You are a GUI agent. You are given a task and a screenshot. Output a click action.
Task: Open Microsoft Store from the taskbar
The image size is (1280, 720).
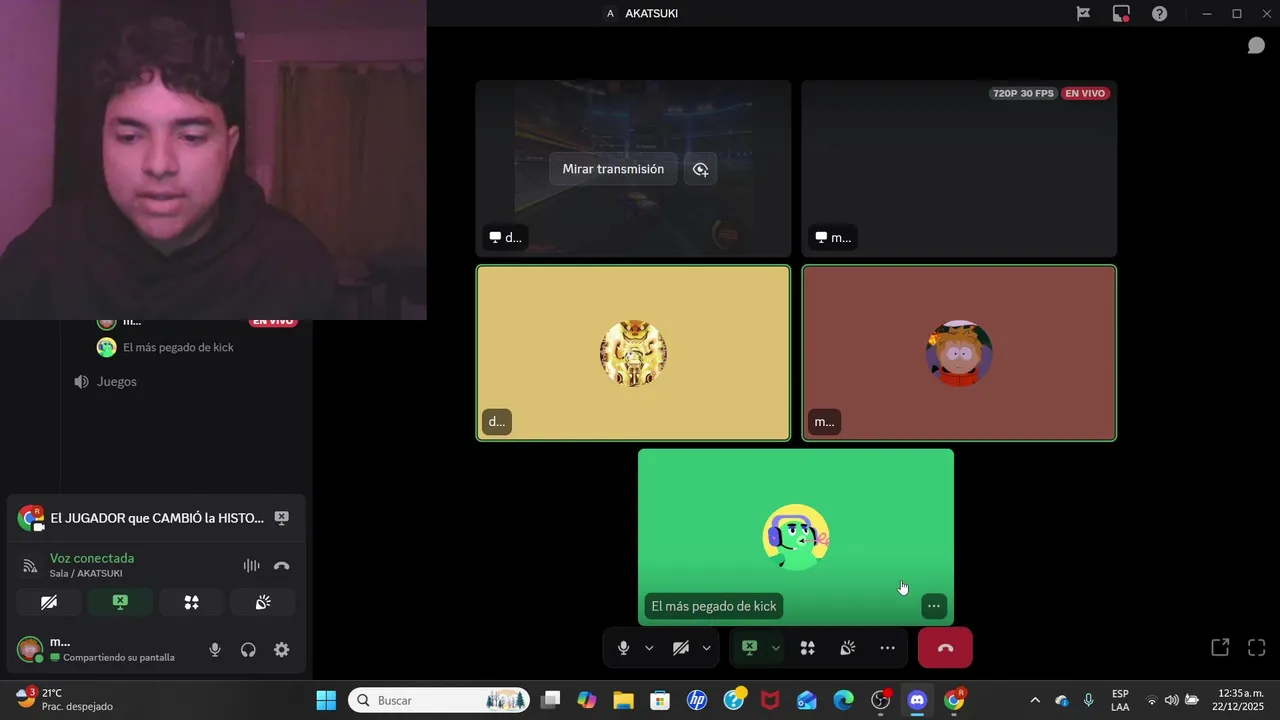[660, 700]
